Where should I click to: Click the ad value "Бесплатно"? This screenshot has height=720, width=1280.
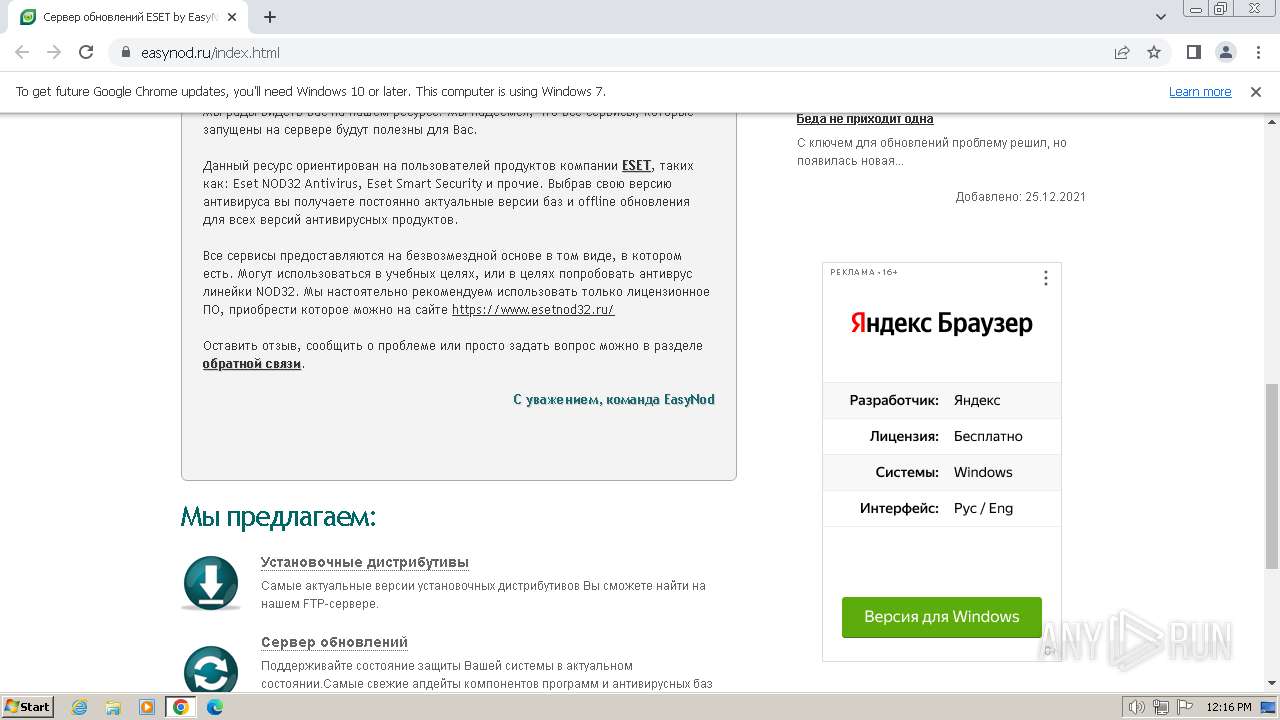pyautogui.click(x=988, y=436)
